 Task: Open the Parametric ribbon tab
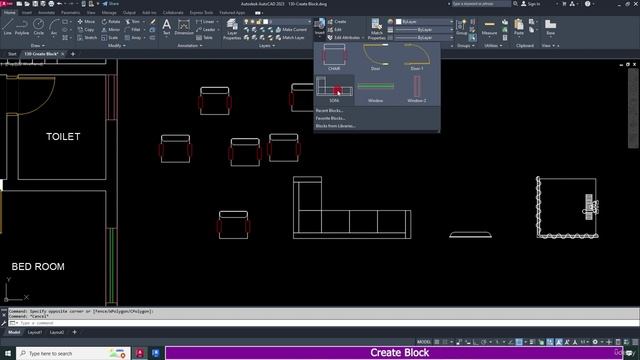tap(70, 13)
